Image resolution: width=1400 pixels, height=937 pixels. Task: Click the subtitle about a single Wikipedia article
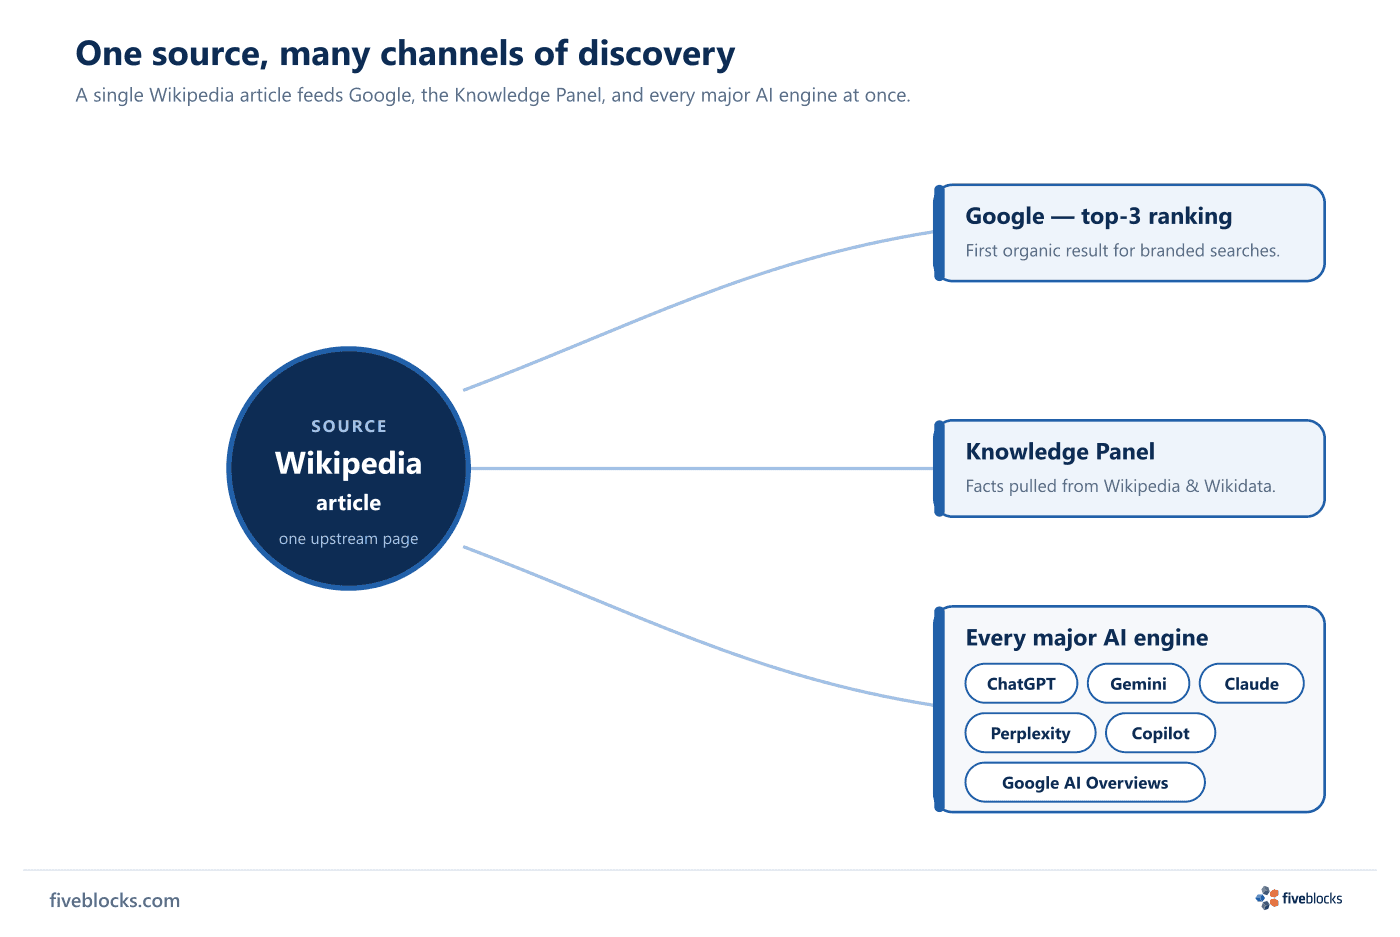(x=493, y=96)
